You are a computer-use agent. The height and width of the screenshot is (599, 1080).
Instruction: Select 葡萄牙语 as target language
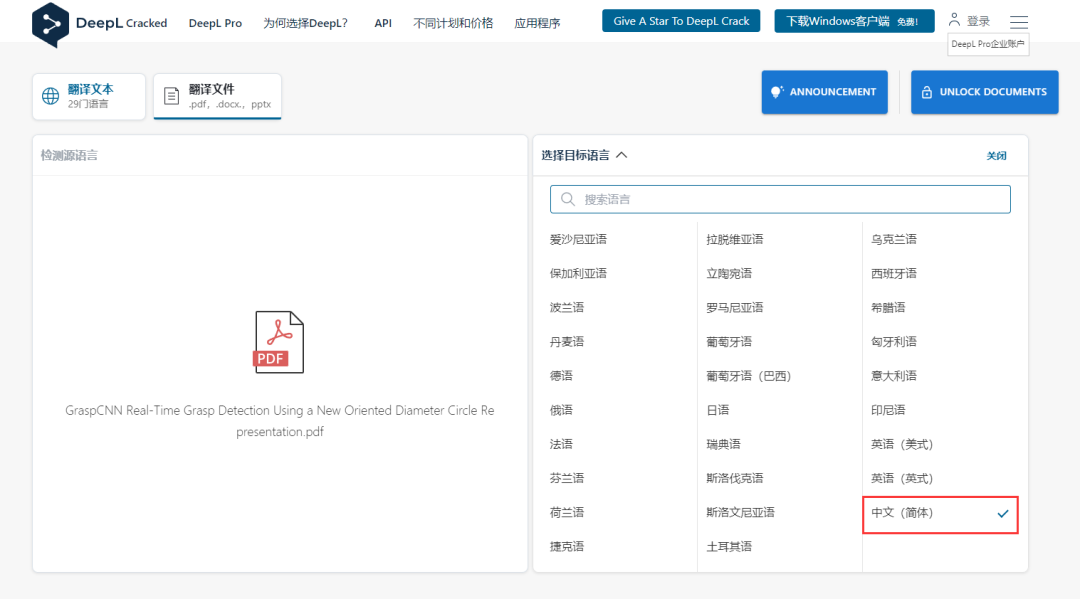pos(729,341)
